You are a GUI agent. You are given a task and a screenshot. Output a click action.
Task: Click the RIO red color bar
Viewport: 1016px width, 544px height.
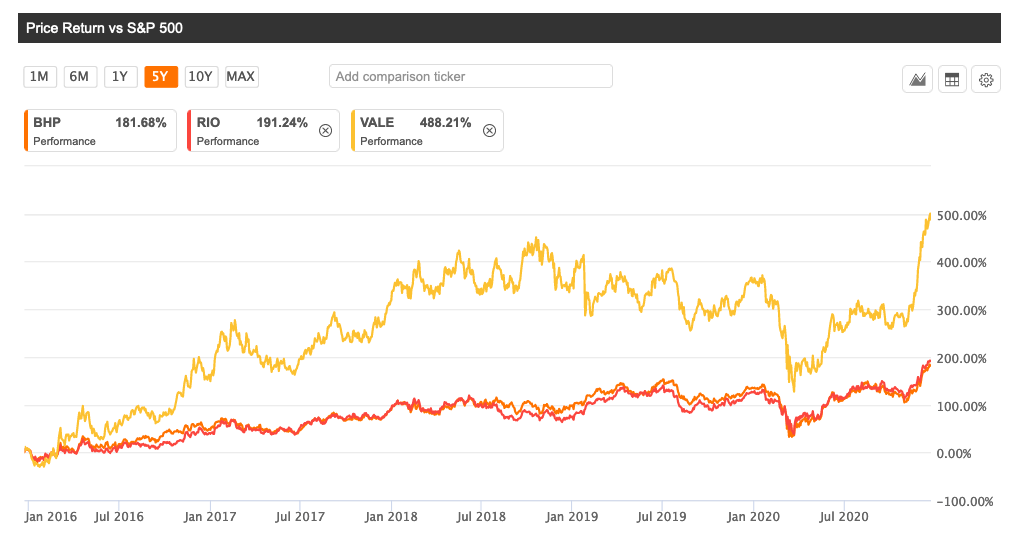click(189, 131)
